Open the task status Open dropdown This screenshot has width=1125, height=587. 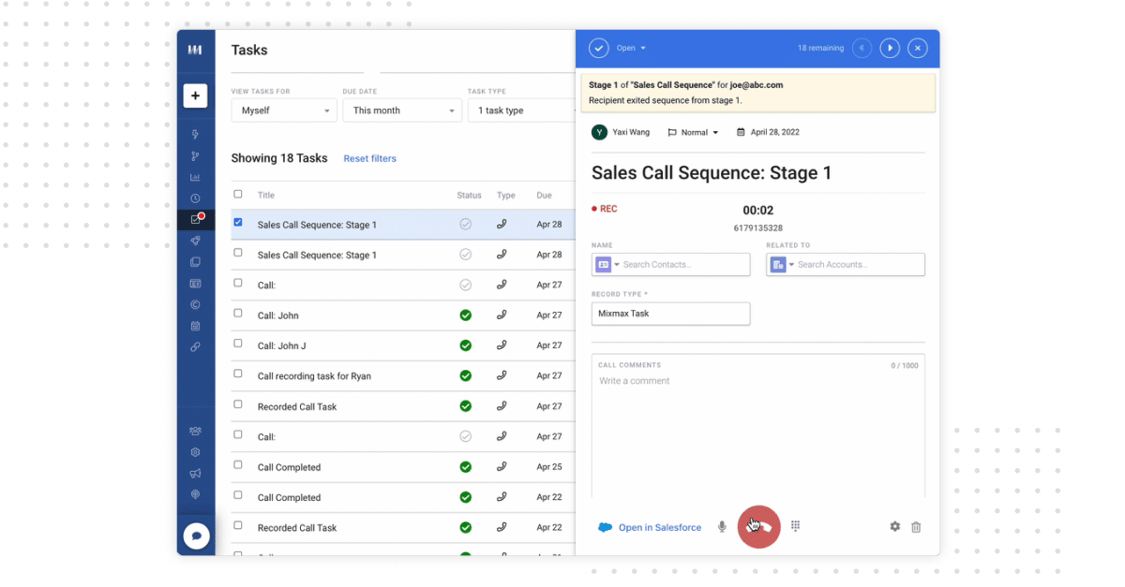click(x=631, y=48)
